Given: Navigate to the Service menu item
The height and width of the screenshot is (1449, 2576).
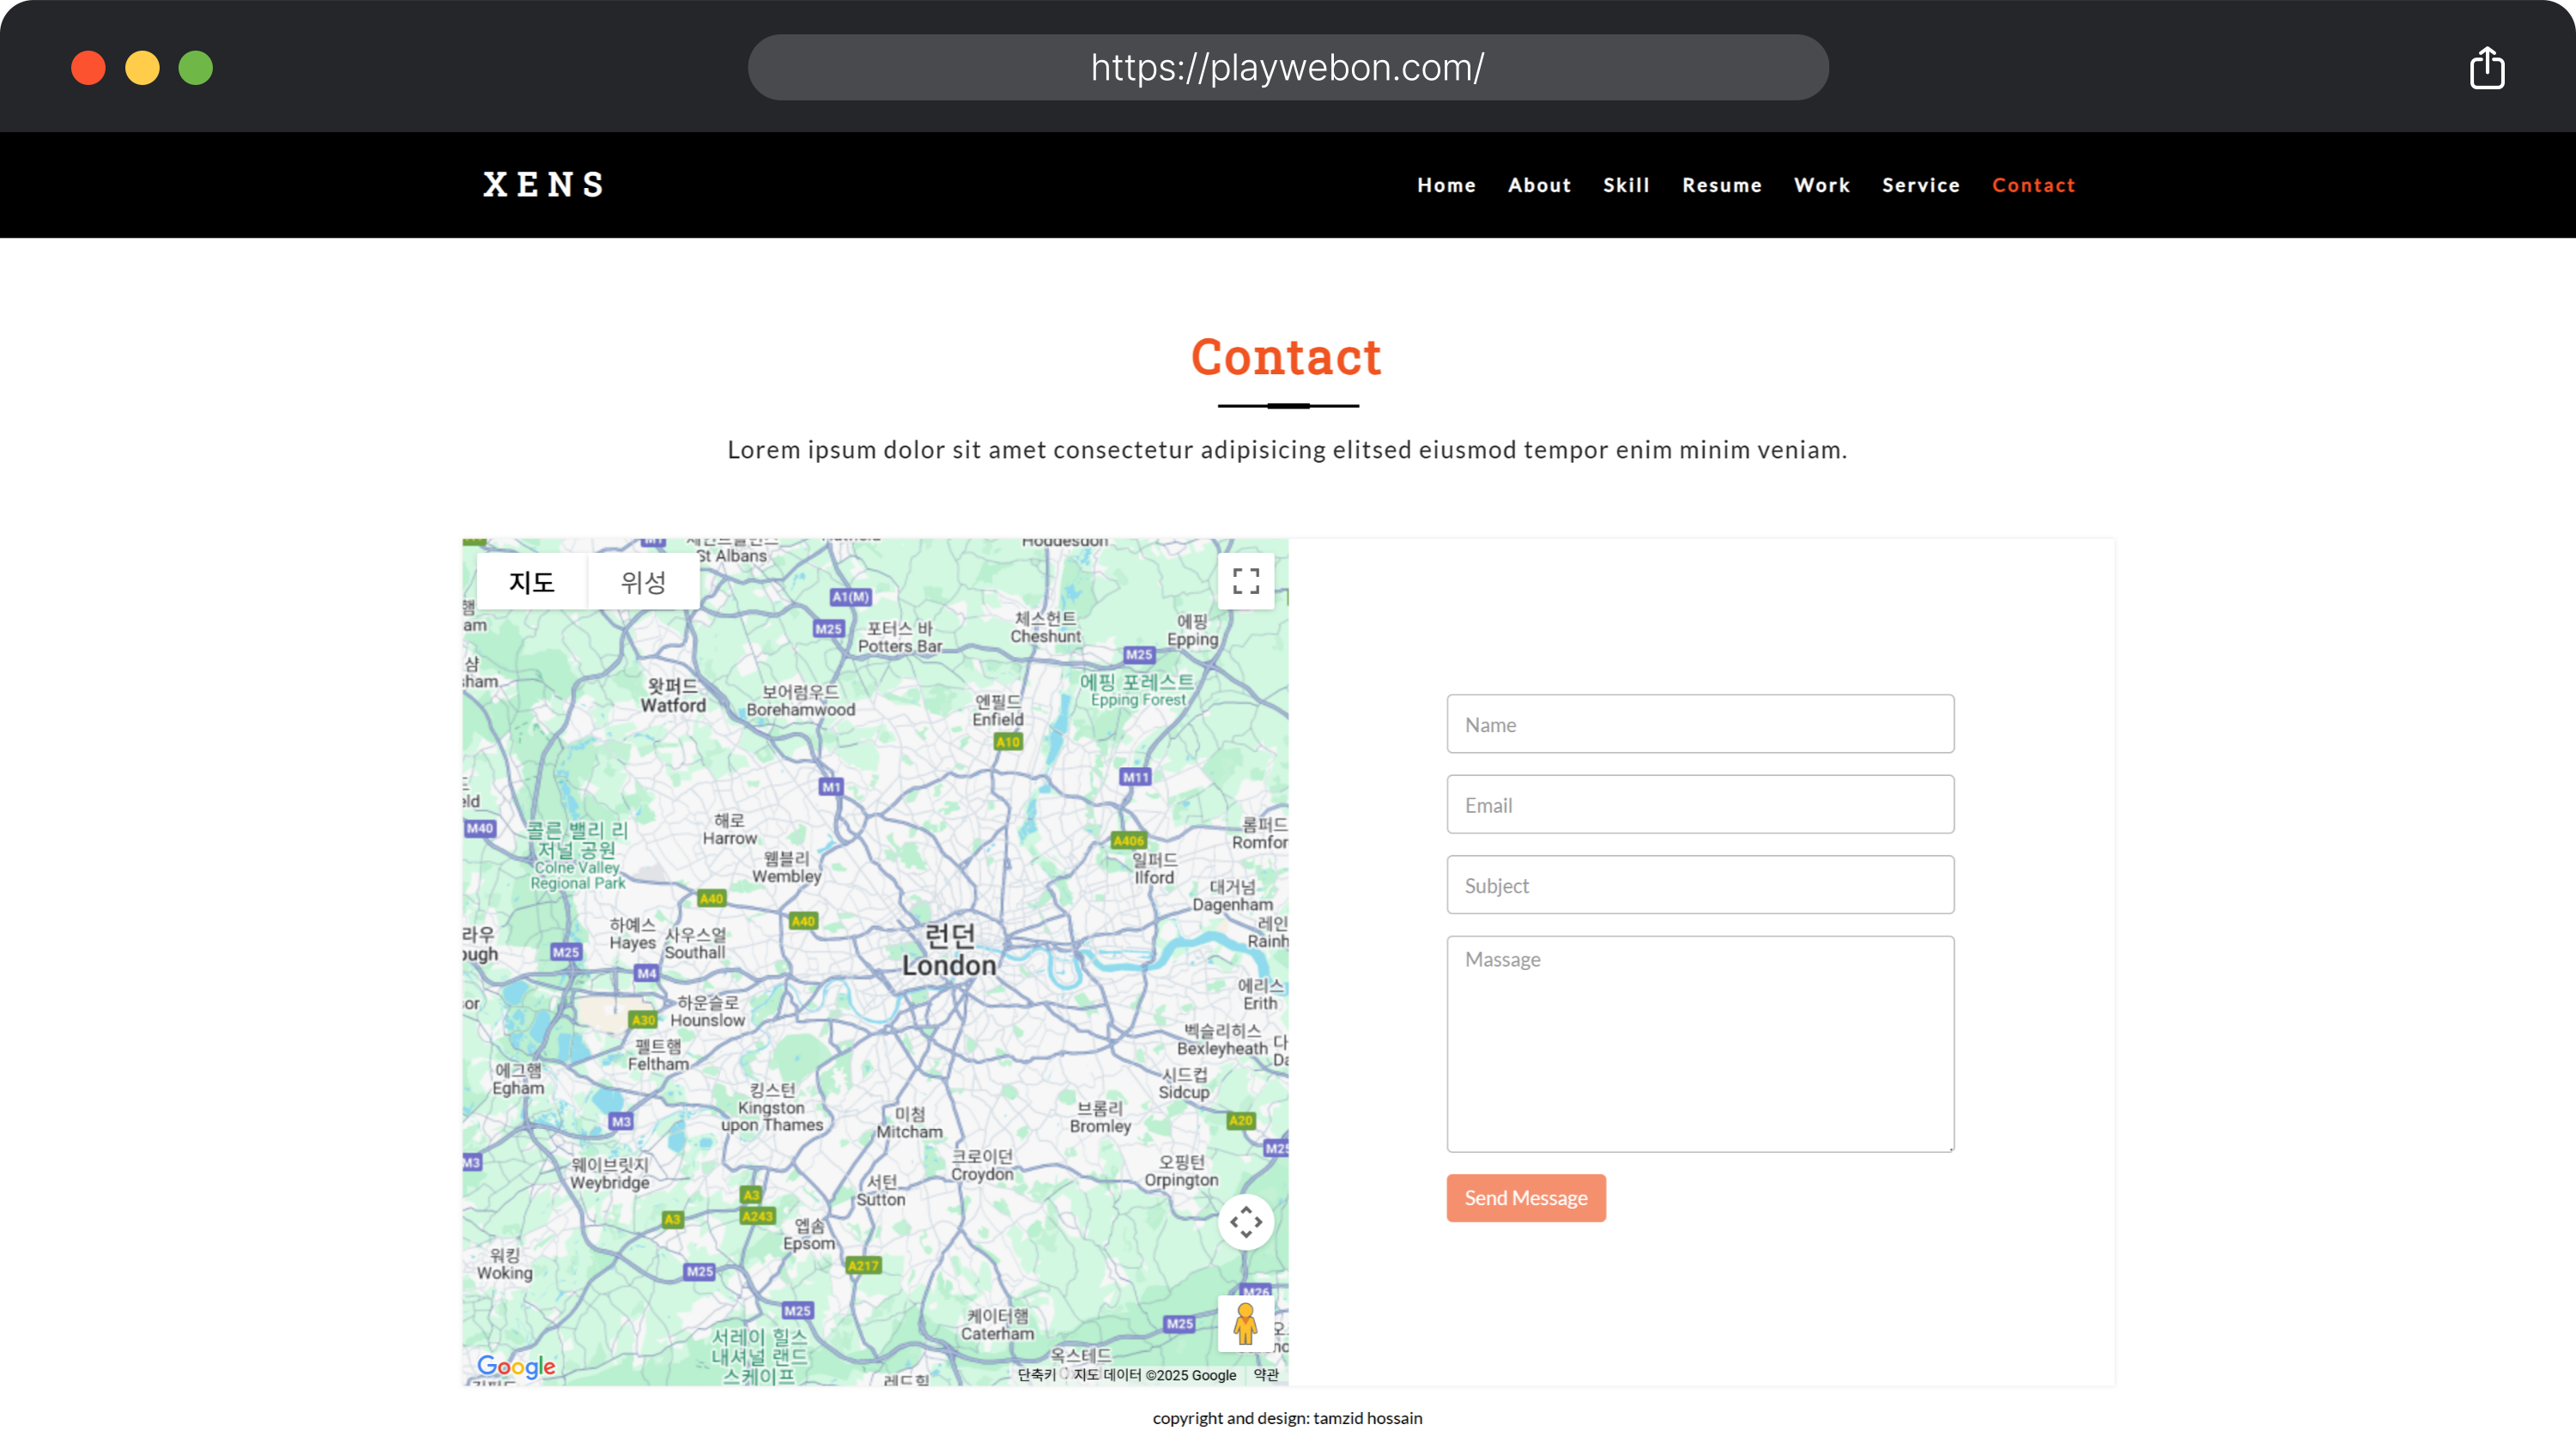Looking at the screenshot, I should 1920,185.
